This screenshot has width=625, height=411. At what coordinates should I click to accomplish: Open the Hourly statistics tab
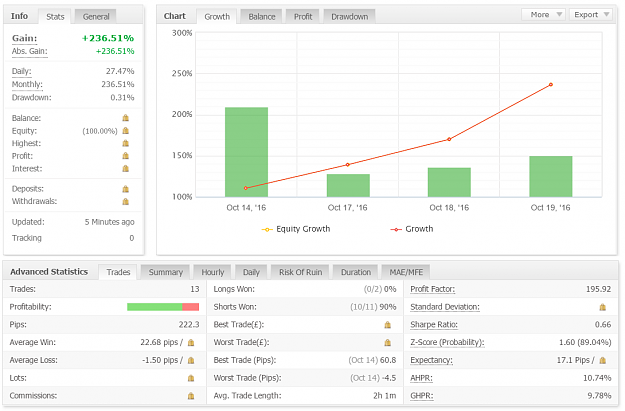(212, 272)
